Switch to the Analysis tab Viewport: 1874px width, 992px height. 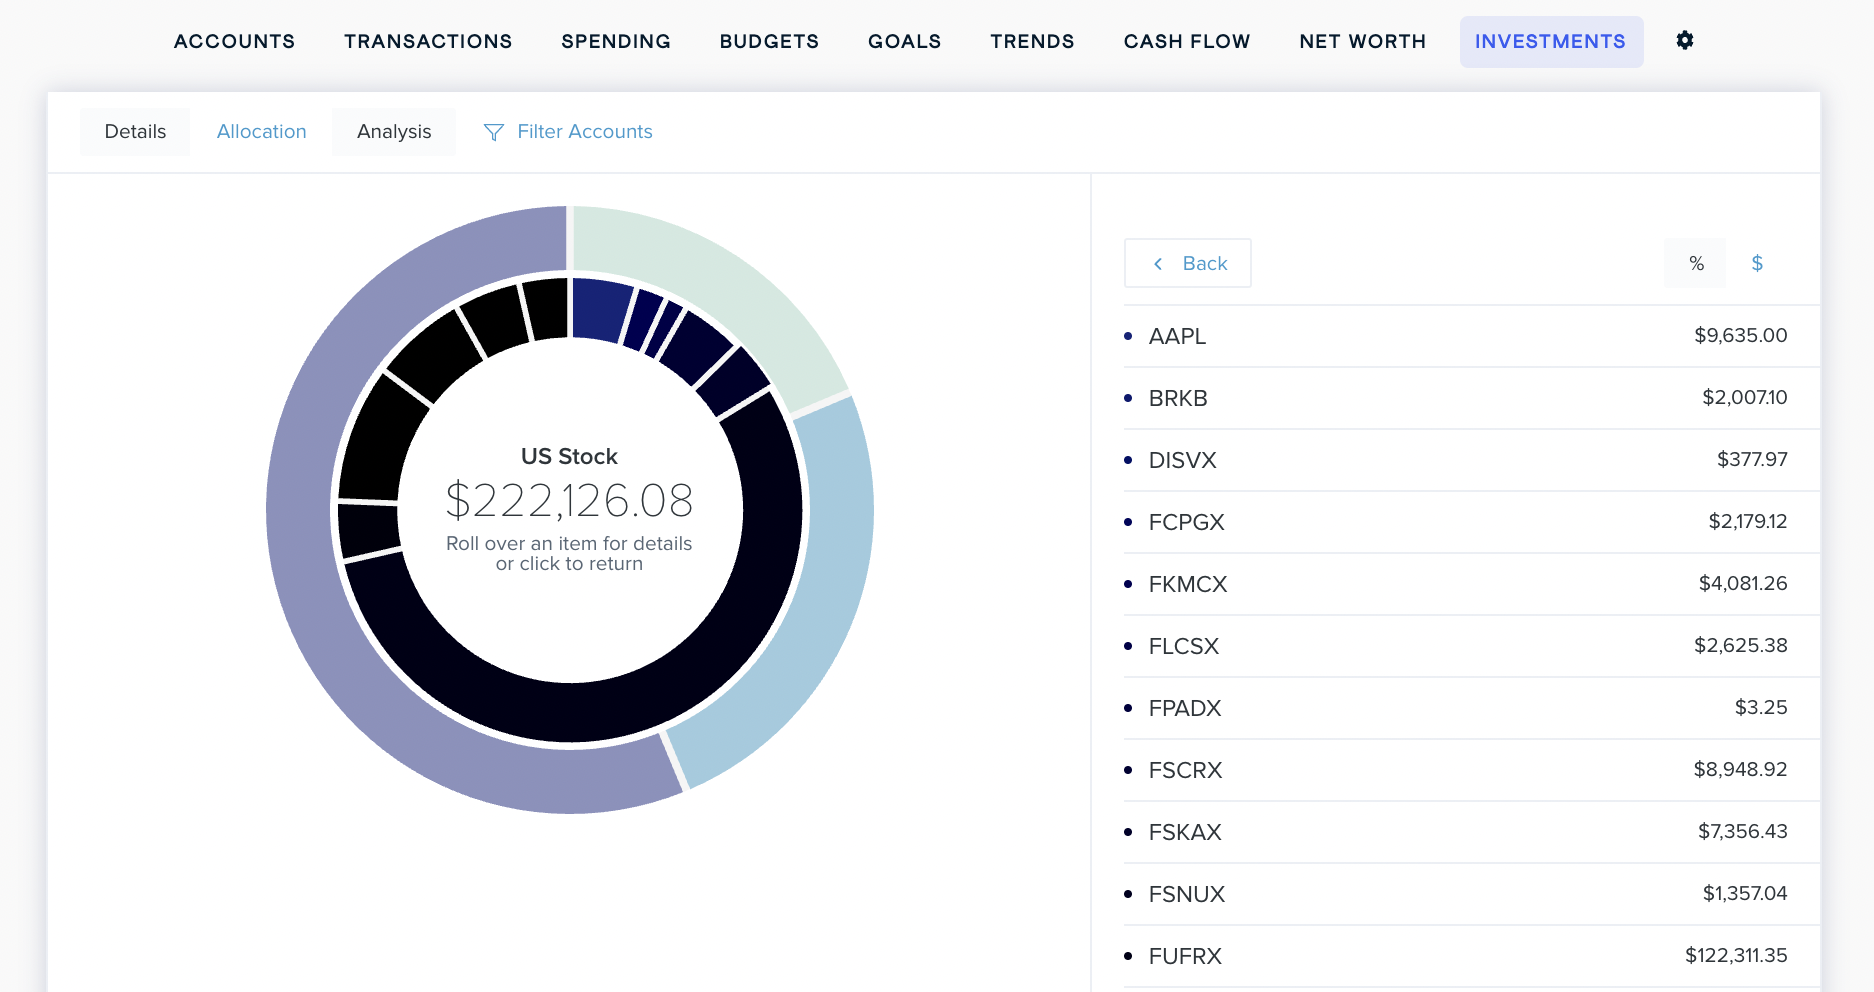tap(393, 132)
